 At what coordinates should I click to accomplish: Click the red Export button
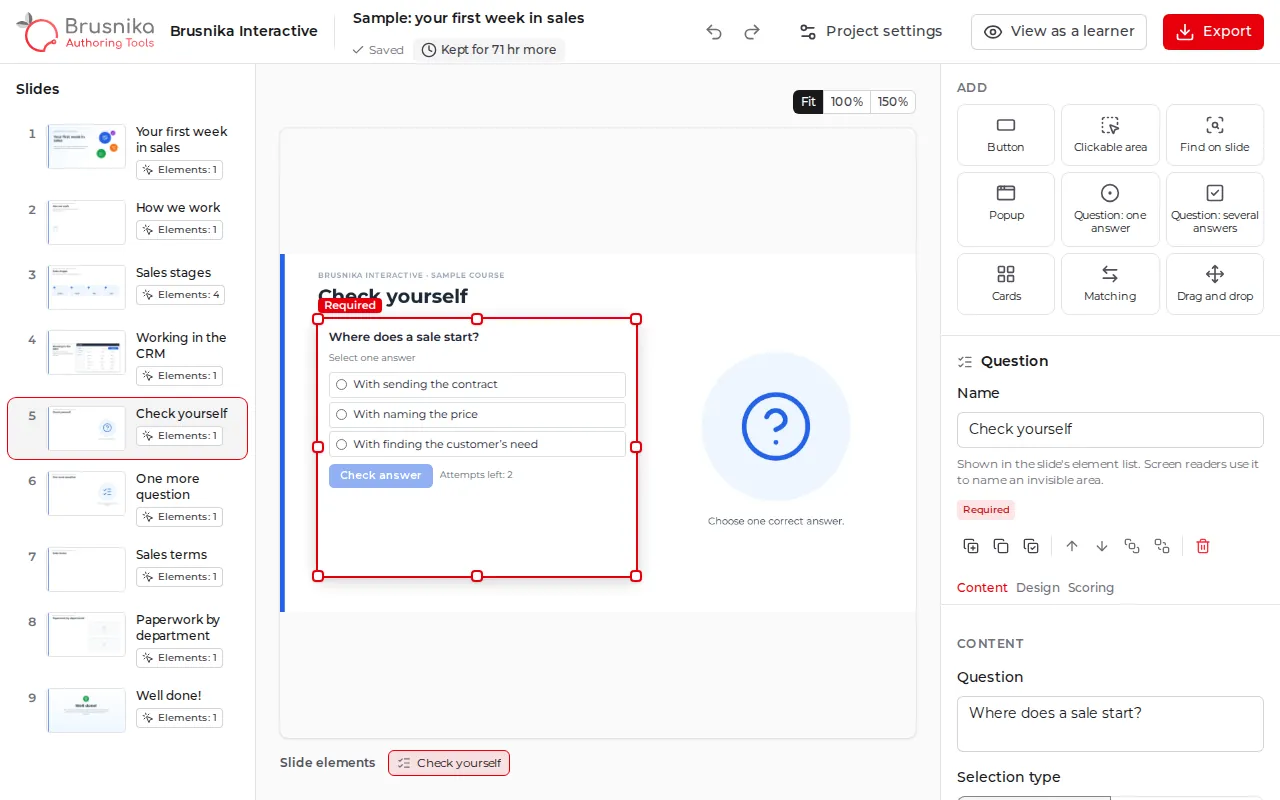(1213, 32)
